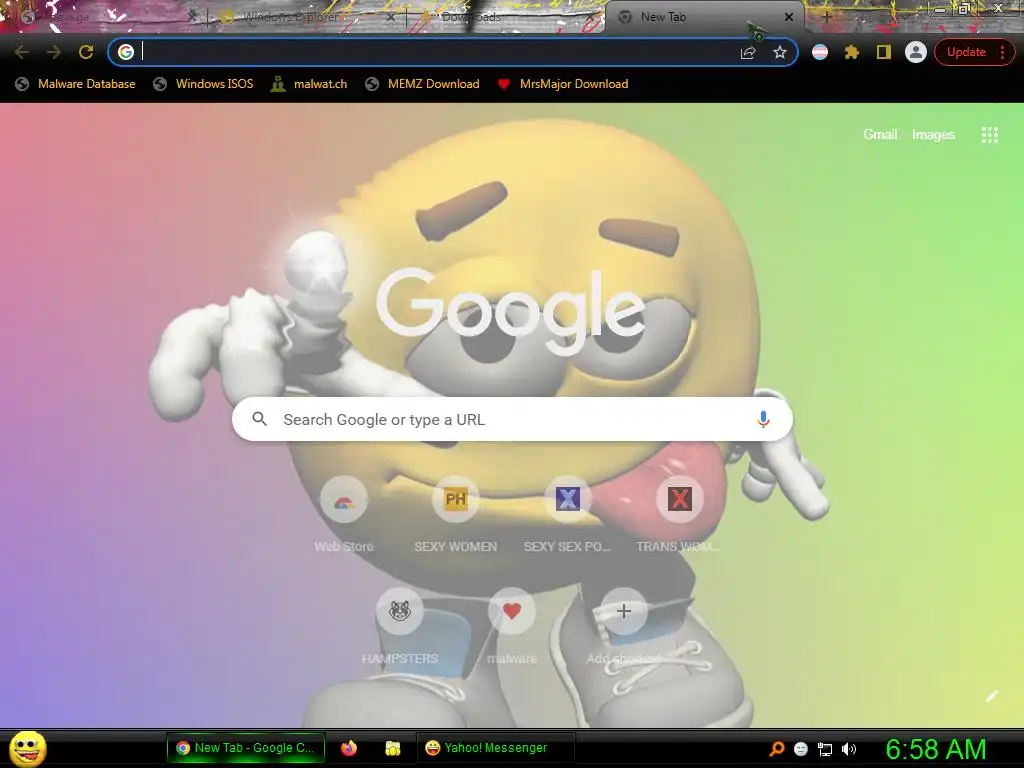Viewport: 1024px width, 768px height.
Task: Open the Malware Database bookmark
Action: (x=76, y=84)
